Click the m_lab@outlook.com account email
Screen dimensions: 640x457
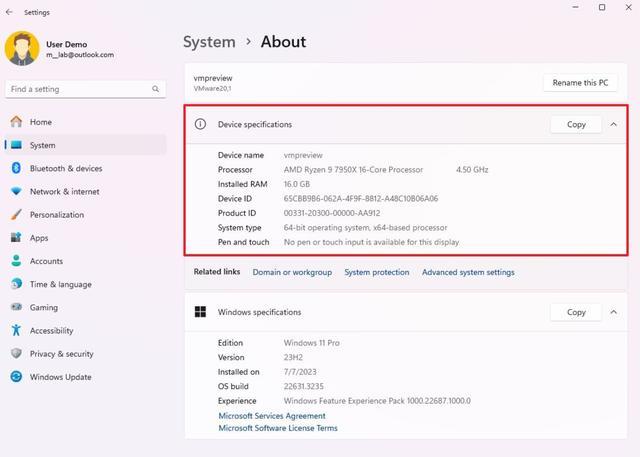click(x=80, y=55)
